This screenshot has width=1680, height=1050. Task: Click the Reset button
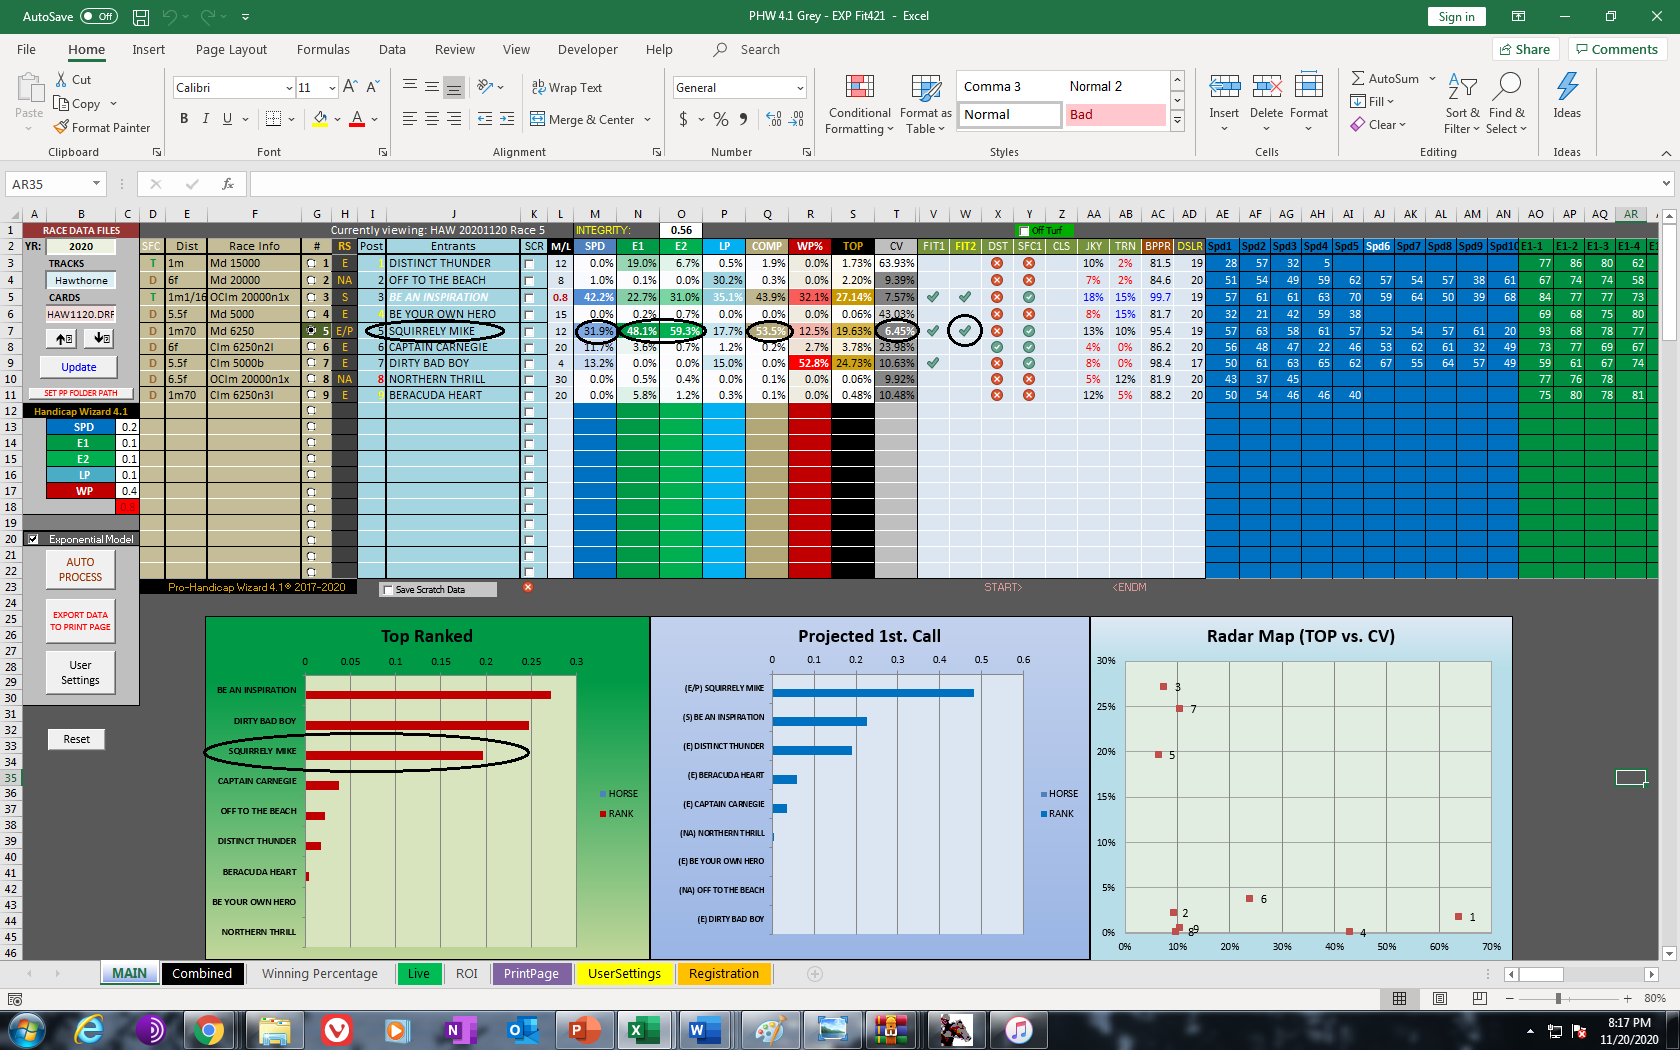77,739
